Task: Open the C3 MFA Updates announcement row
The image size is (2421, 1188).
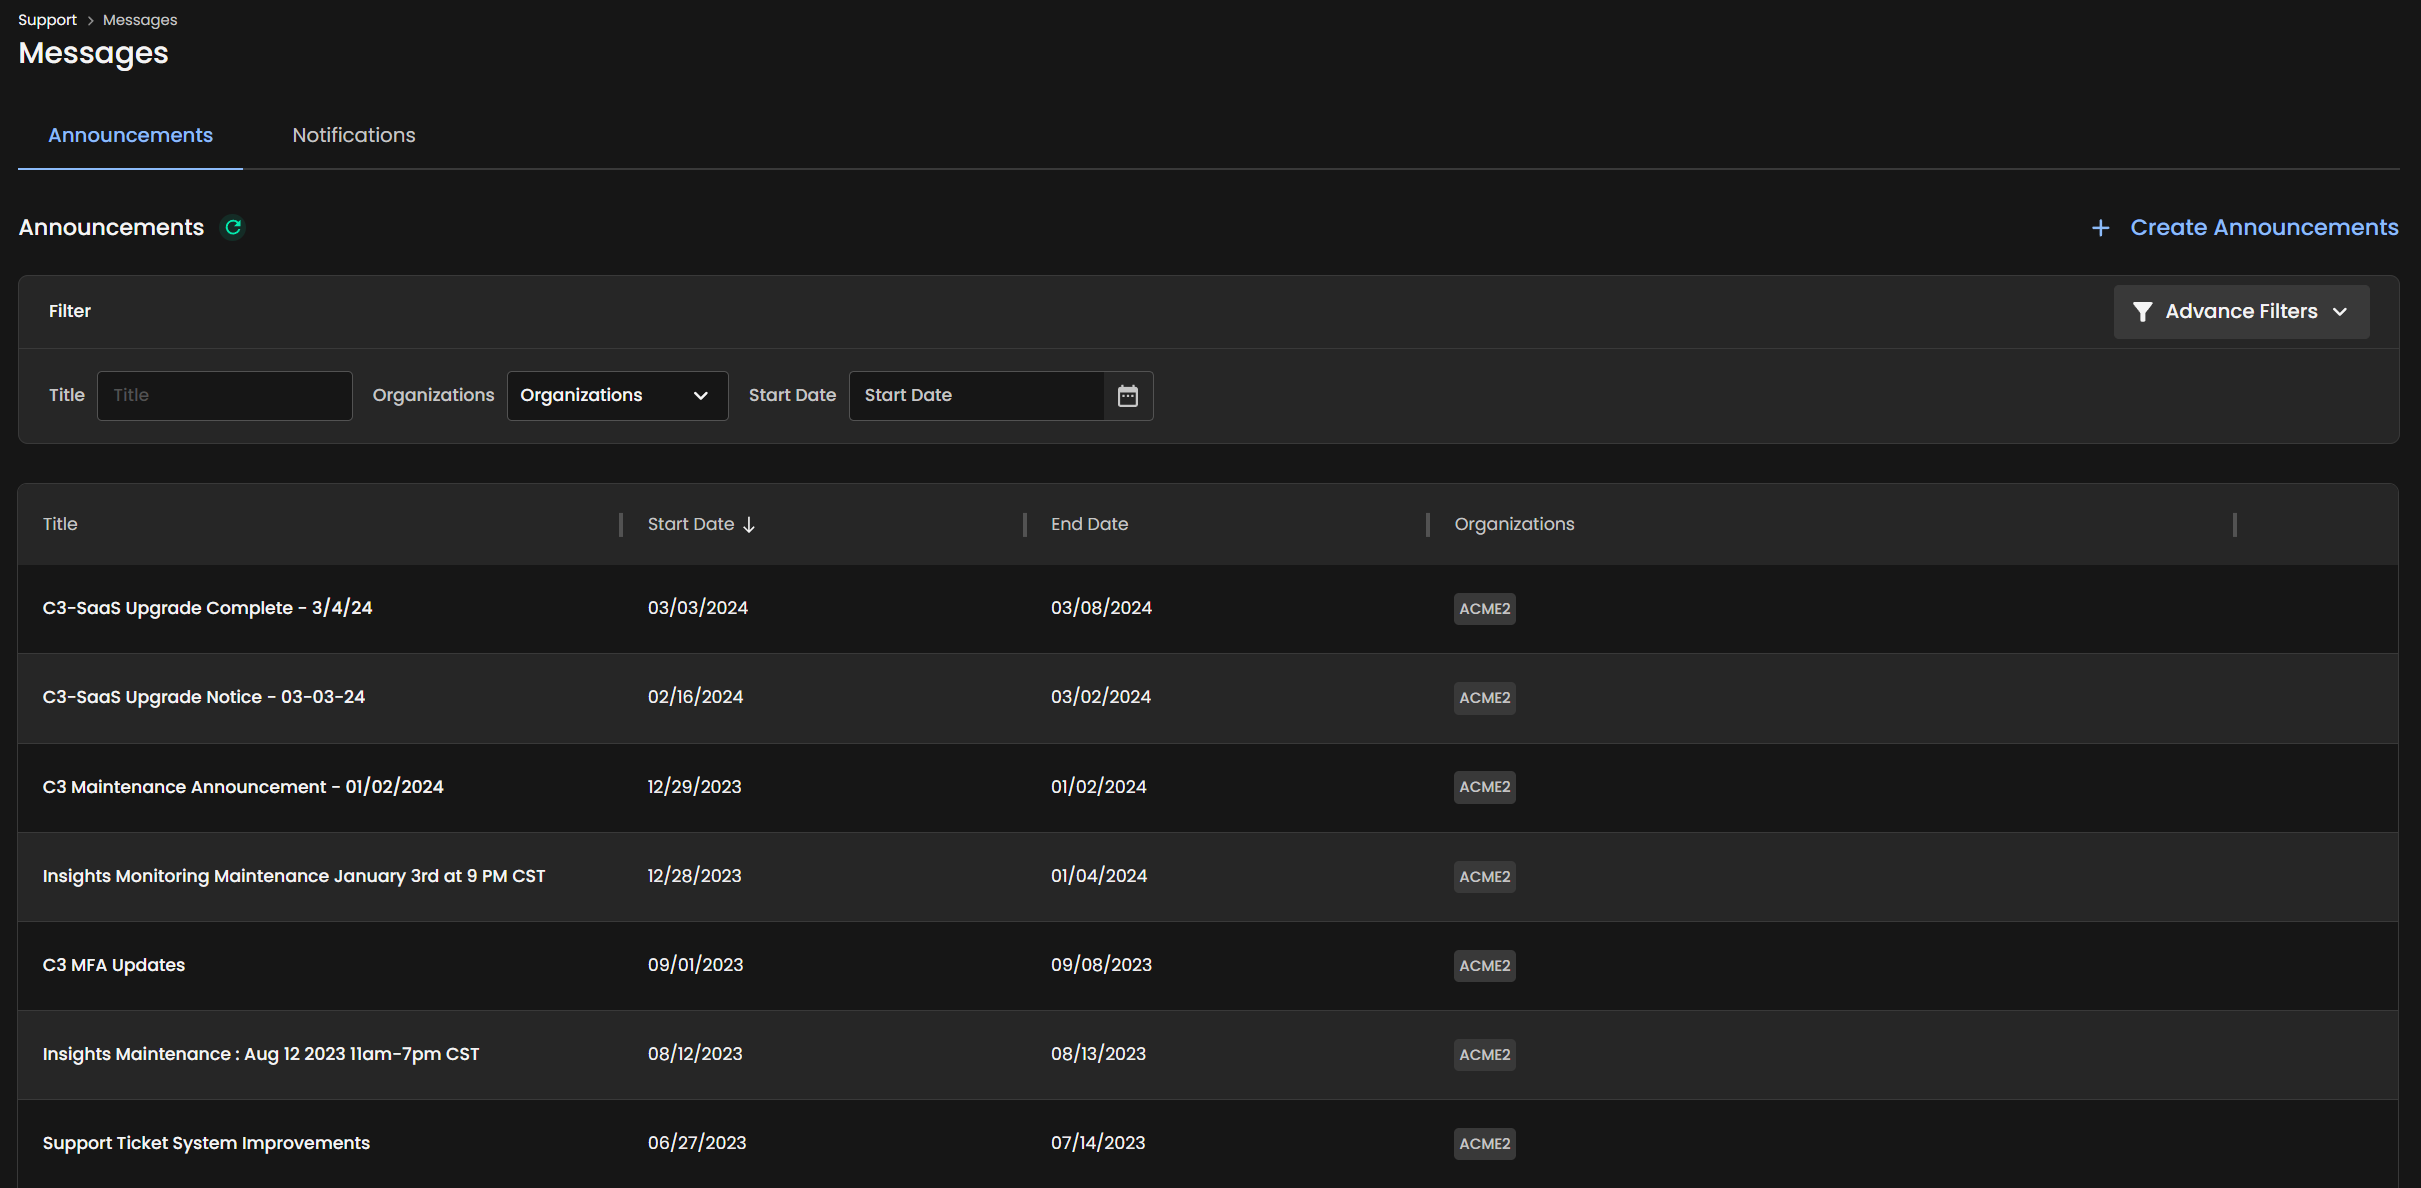Action: [x=114, y=965]
